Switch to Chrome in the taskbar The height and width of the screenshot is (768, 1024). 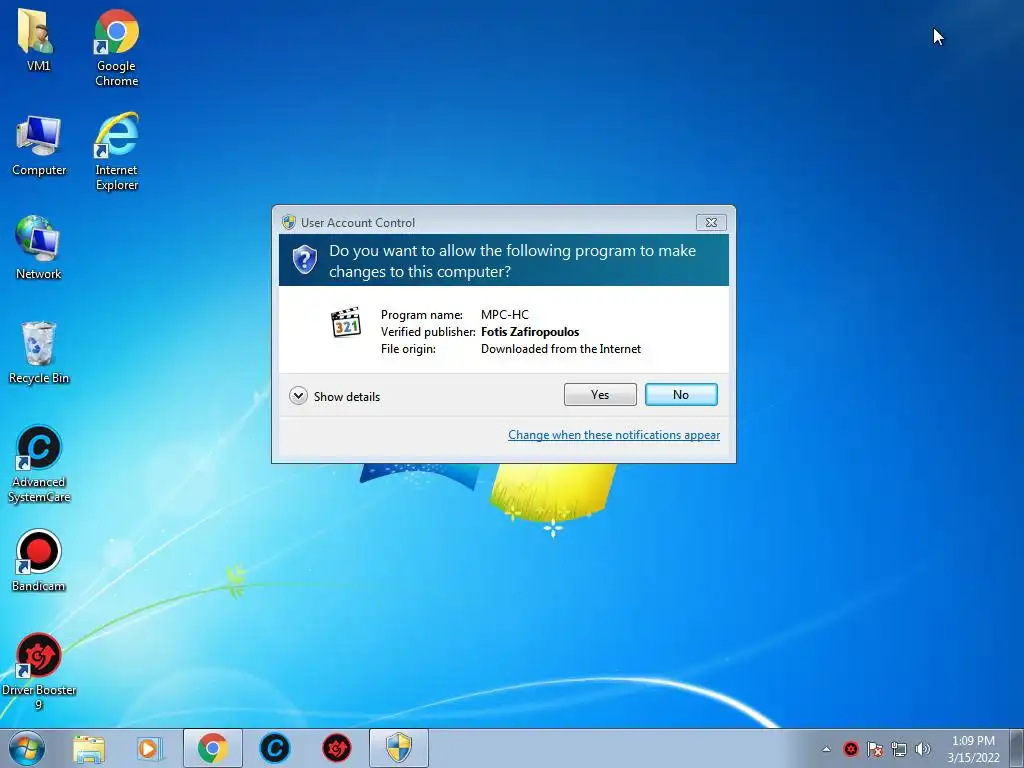pyautogui.click(x=212, y=748)
